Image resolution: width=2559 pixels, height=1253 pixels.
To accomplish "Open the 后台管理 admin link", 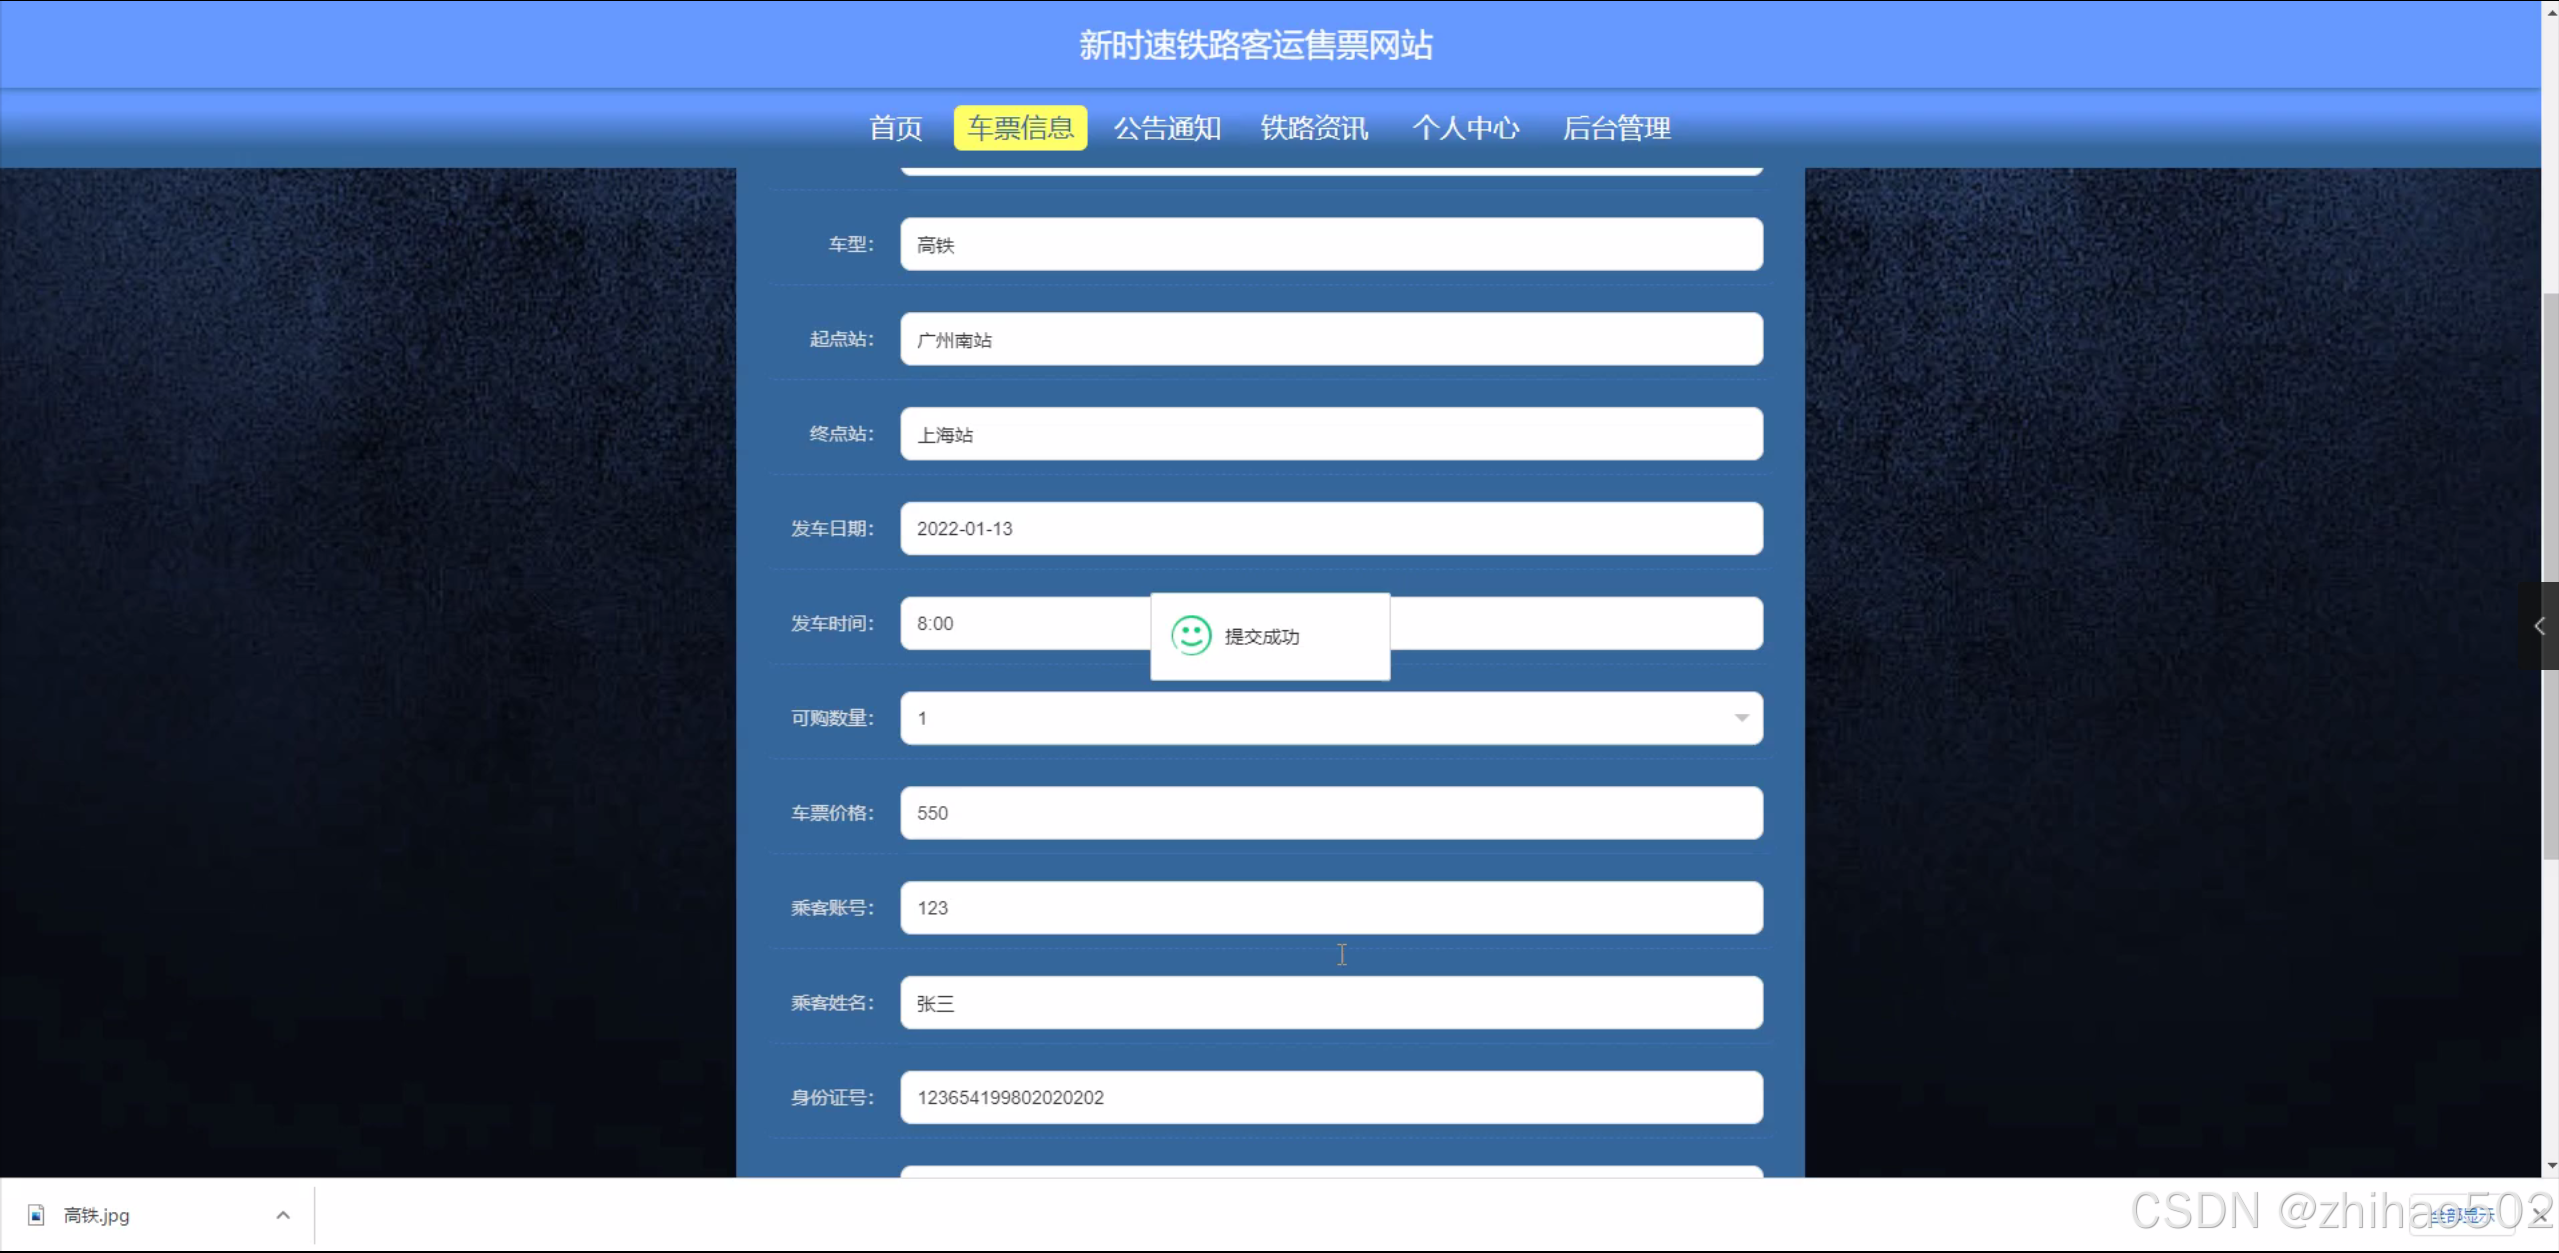I will click(1616, 128).
